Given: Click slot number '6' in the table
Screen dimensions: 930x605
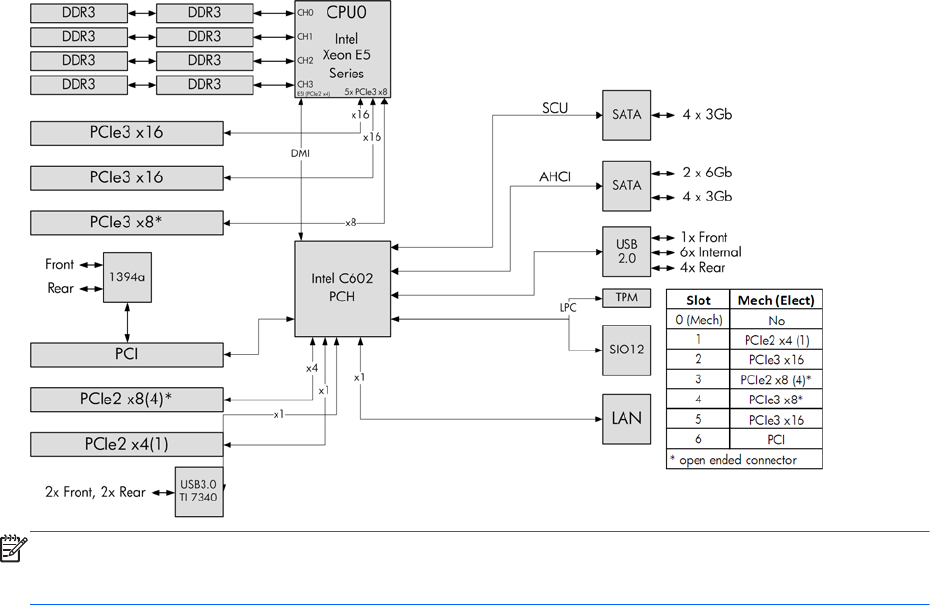Looking at the screenshot, I should pyautogui.click(x=698, y=440).
